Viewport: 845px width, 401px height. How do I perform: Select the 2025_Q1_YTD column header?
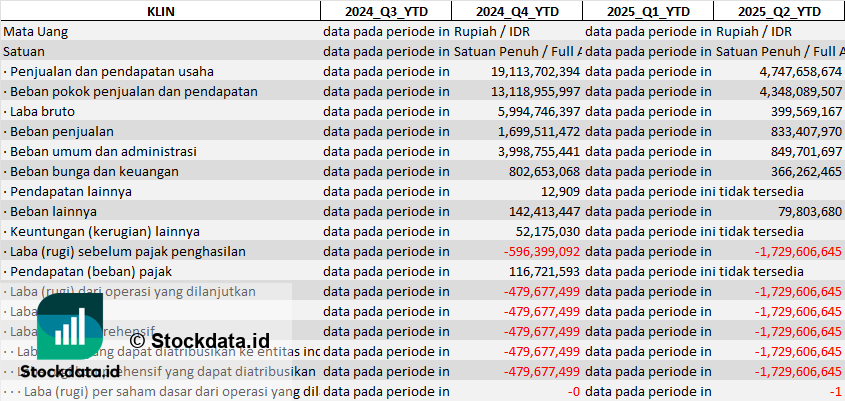click(648, 11)
